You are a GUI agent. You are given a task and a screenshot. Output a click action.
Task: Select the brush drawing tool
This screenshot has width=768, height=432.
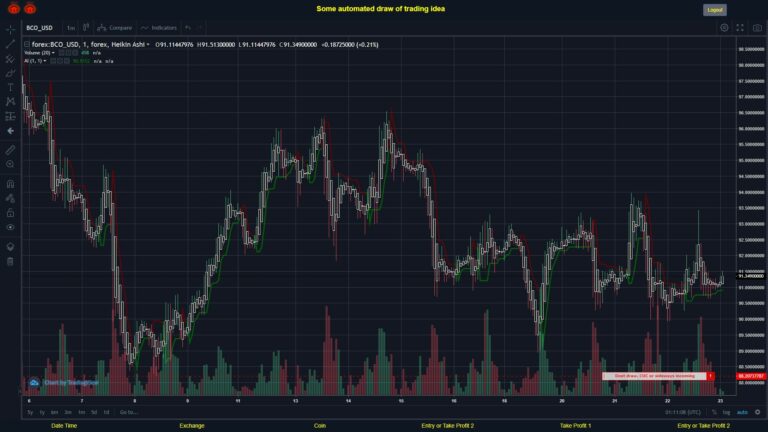point(10,73)
